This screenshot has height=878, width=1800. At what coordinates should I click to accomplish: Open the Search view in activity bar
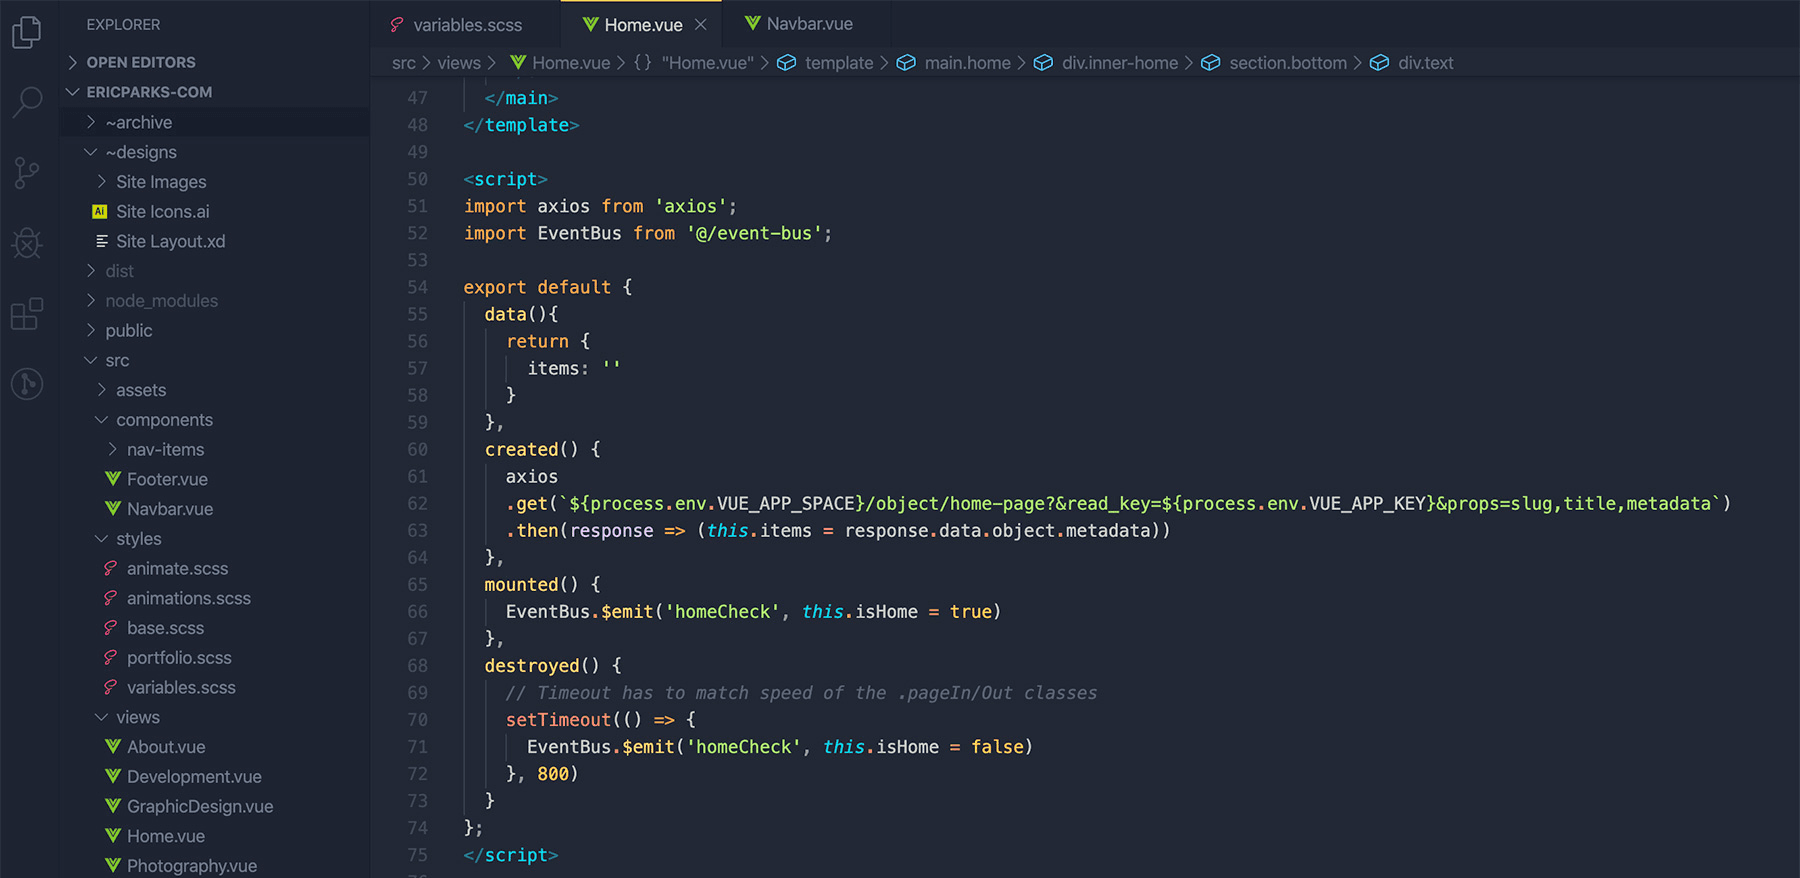click(x=27, y=102)
